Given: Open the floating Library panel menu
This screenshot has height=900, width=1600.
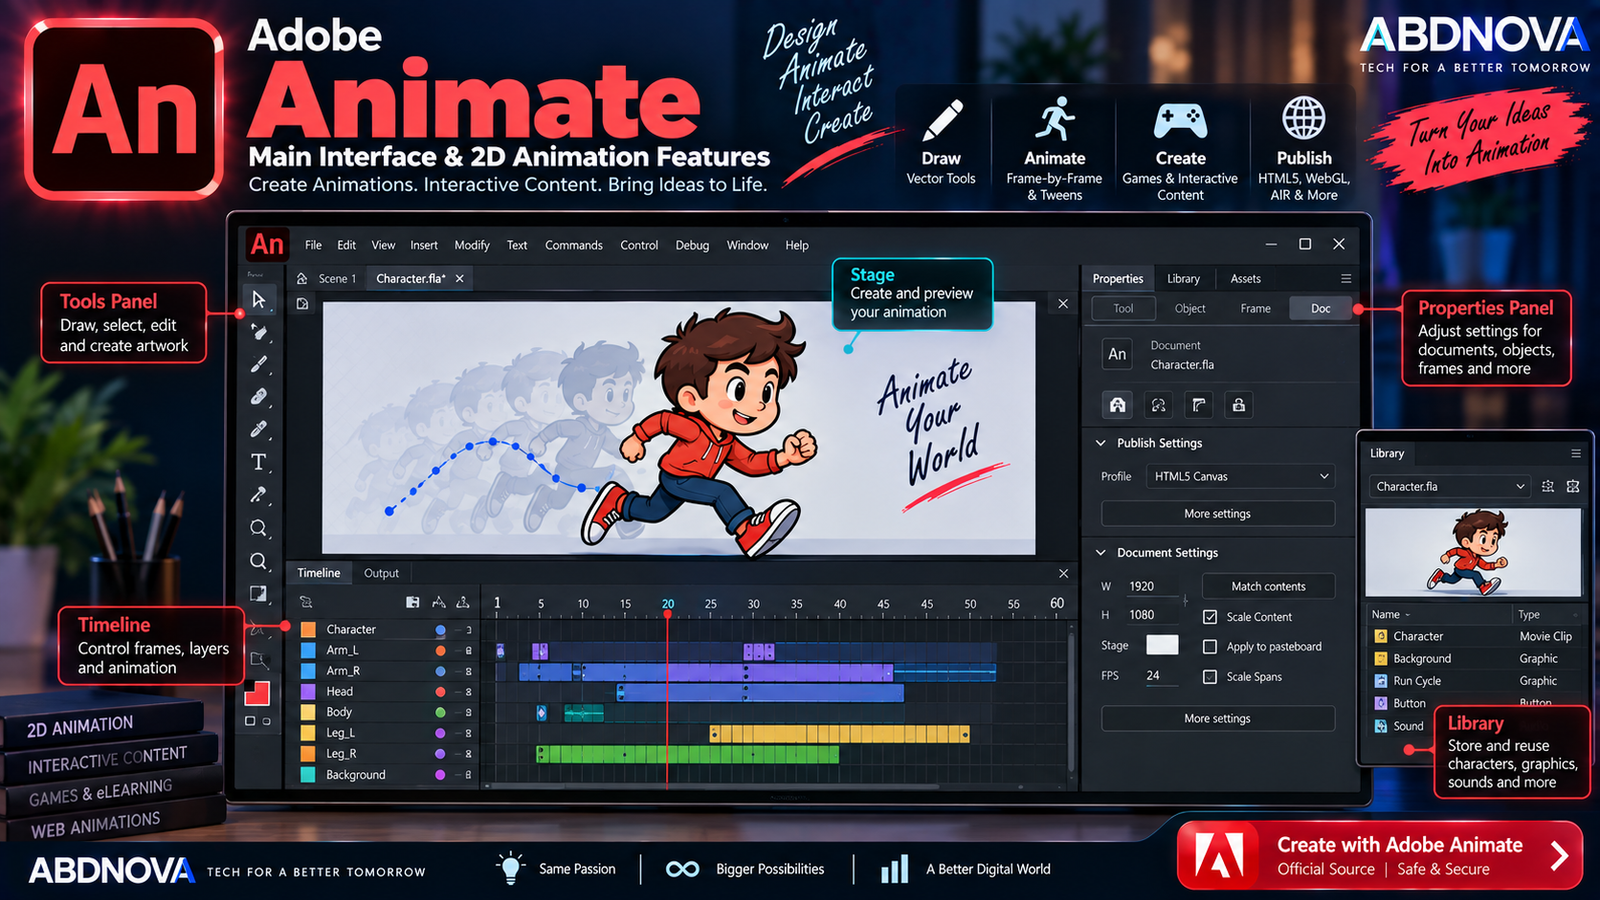Looking at the screenshot, I should (1576, 453).
